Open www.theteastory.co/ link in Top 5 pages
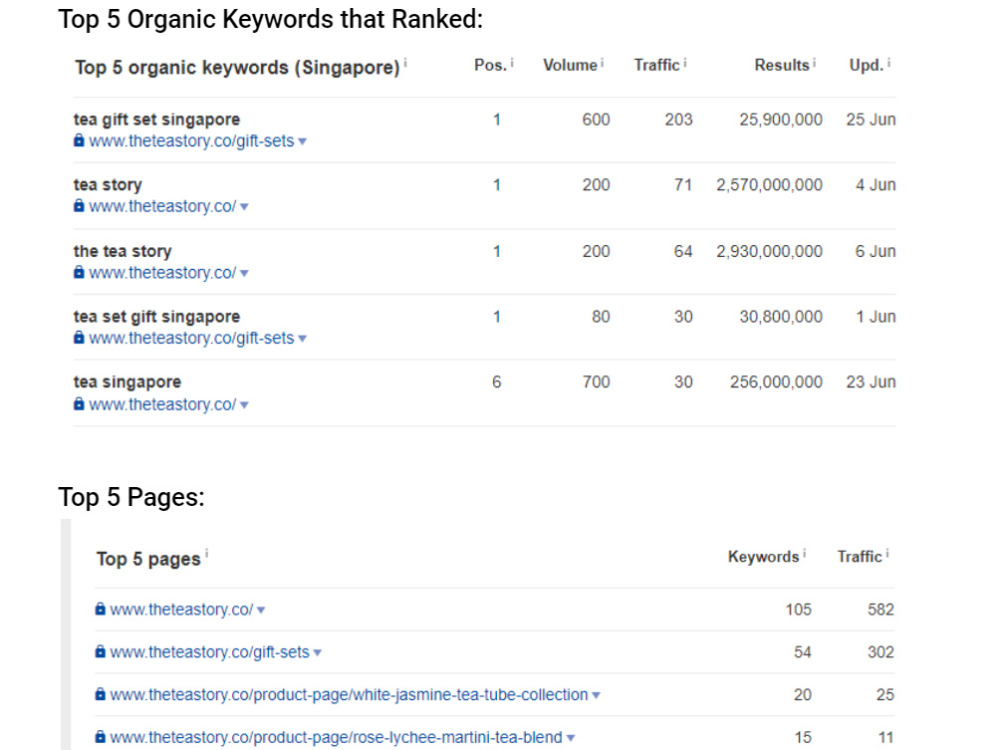Viewport: 1000px width, 750px height. click(x=181, y=610)
